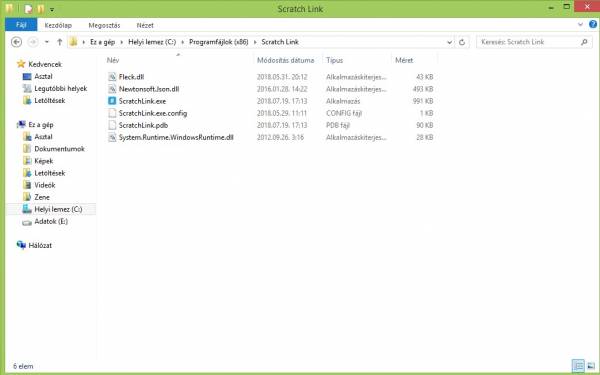Click the properties icon in title bar

28,8
